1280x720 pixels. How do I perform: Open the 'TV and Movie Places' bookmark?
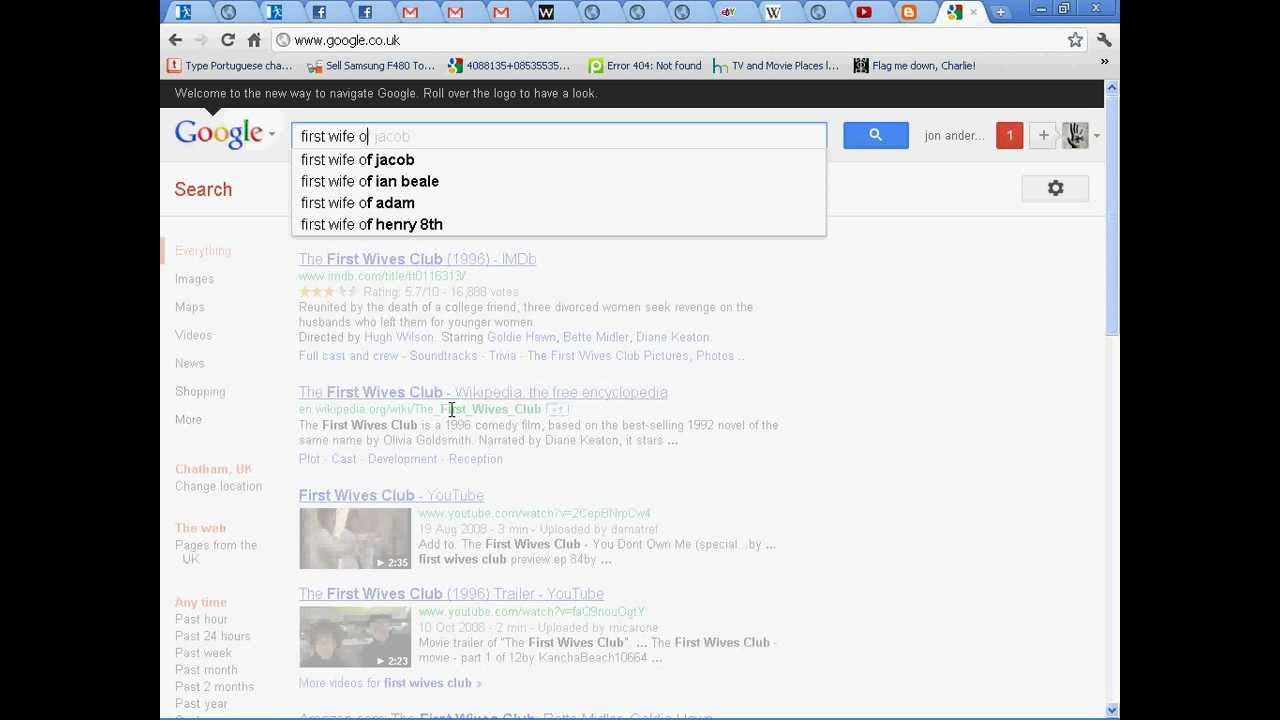(776, 66)
